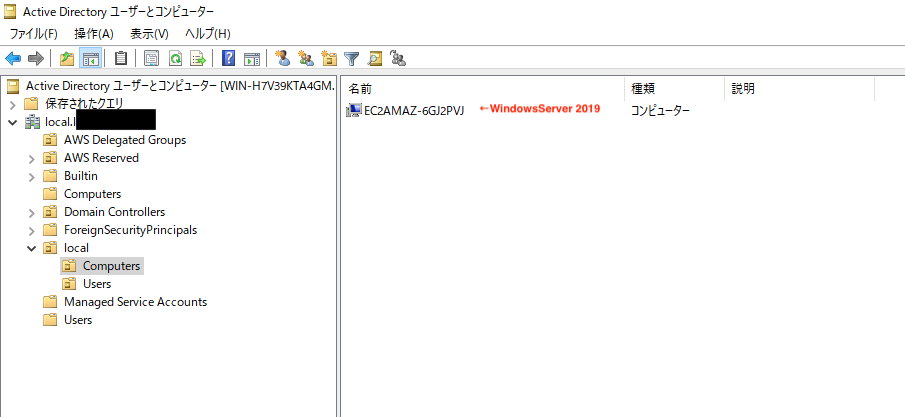
Task: Create a new user with toolbar icon
Action: click(x=283, y=58)
